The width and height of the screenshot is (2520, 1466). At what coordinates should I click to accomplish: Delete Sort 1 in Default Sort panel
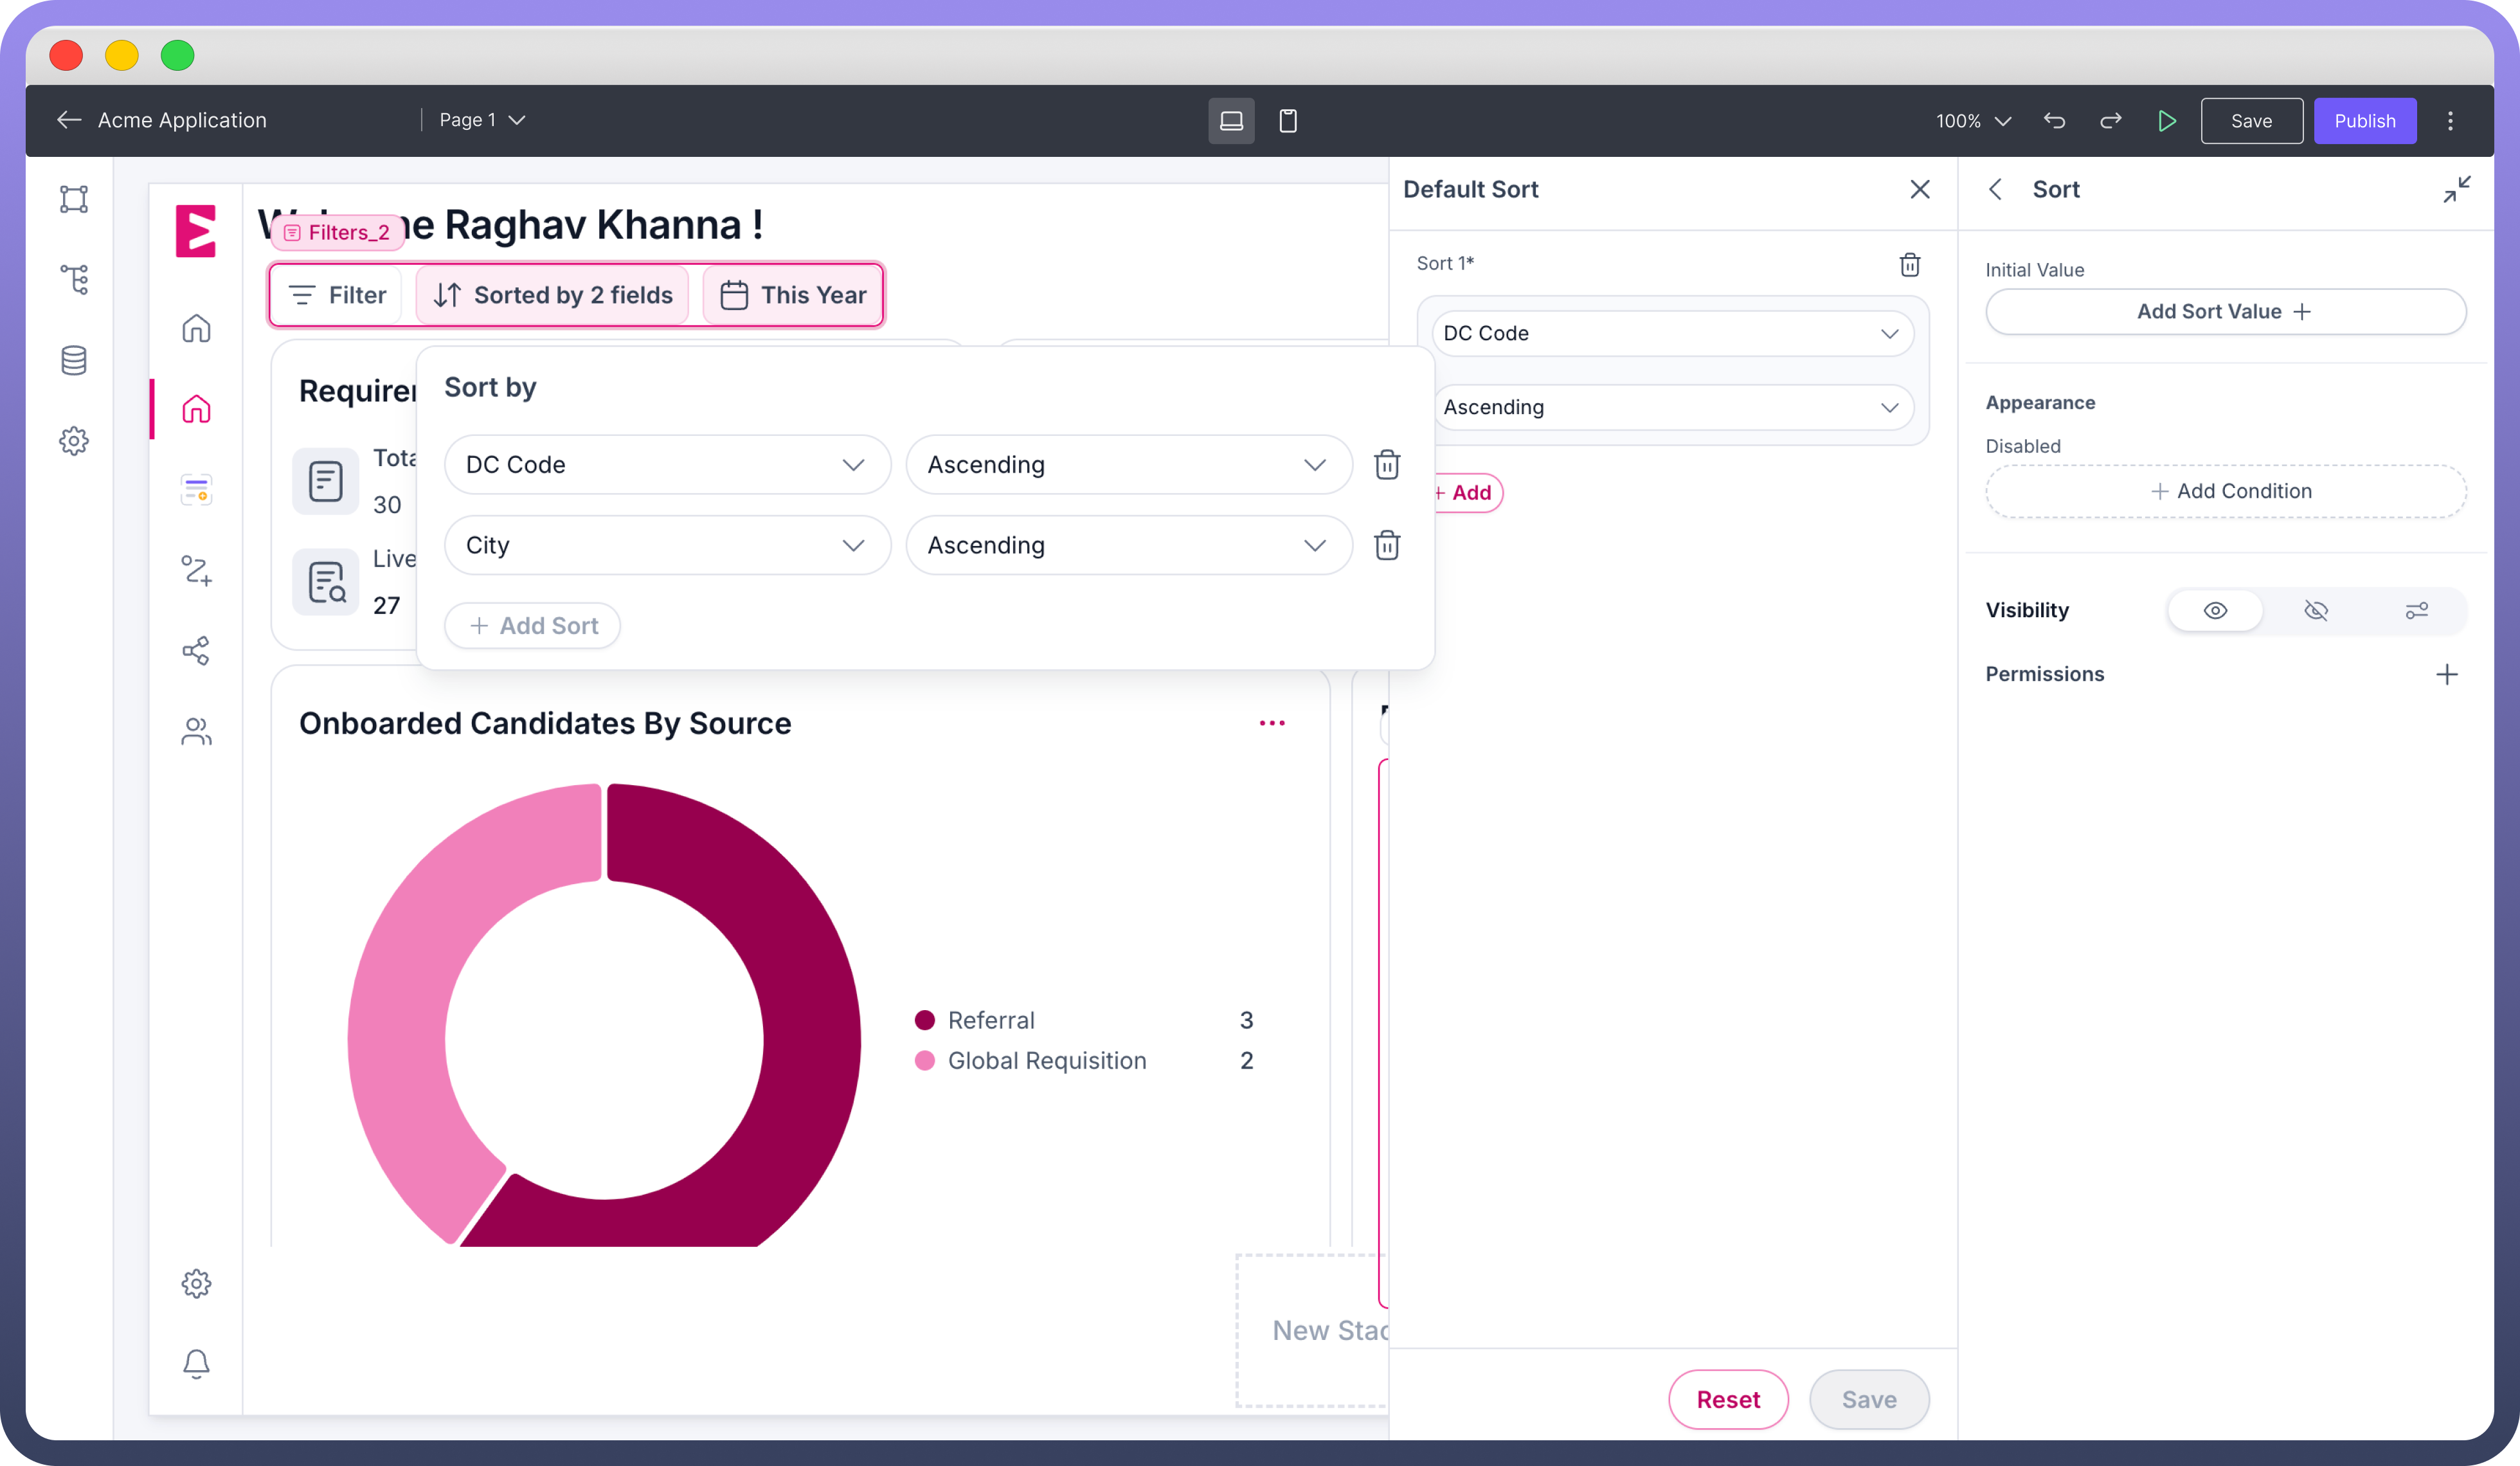pos(1909,264)
